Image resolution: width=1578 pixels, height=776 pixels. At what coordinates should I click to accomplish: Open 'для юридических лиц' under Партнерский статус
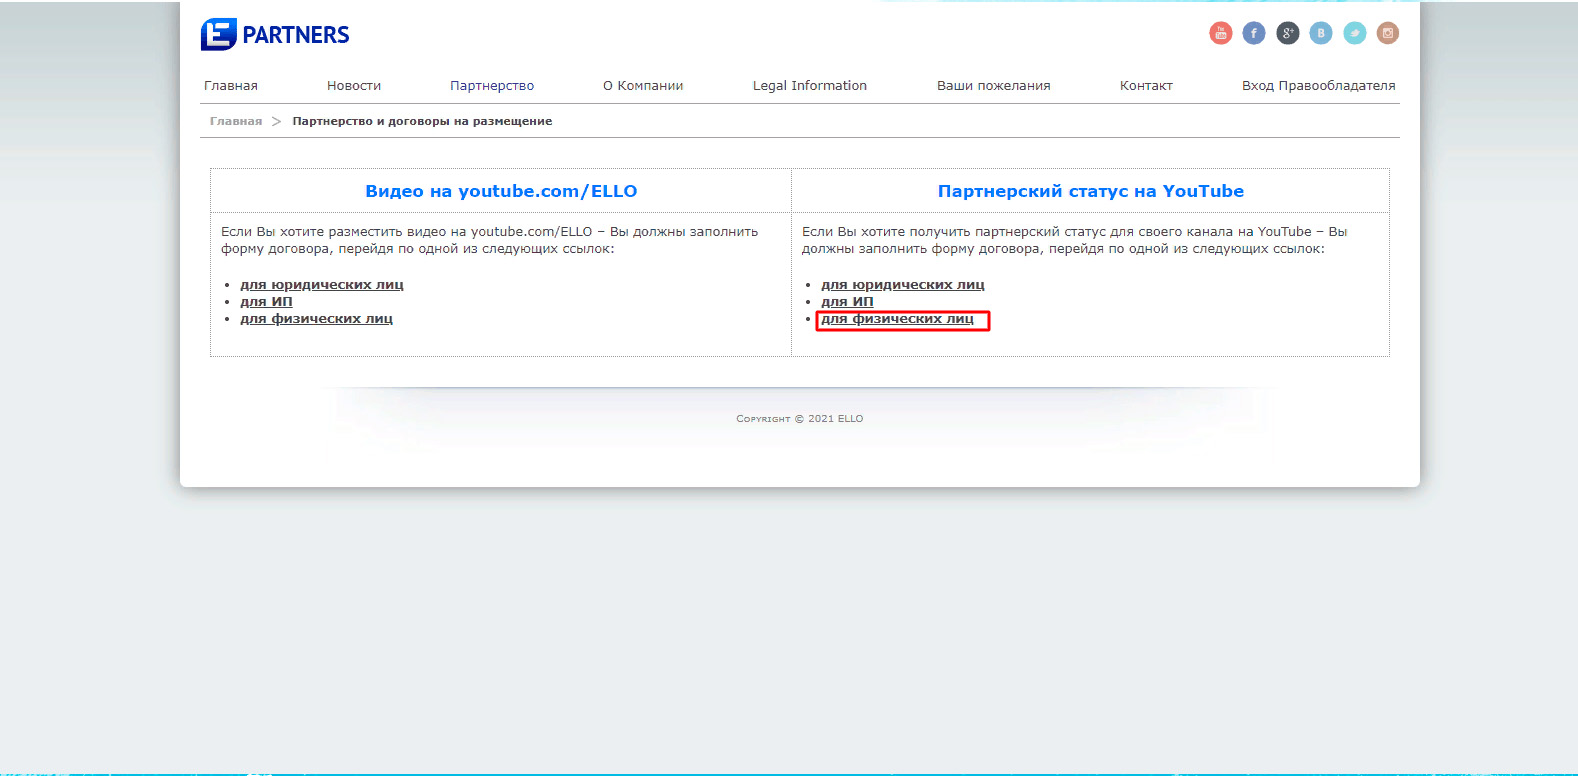point(903,285)
